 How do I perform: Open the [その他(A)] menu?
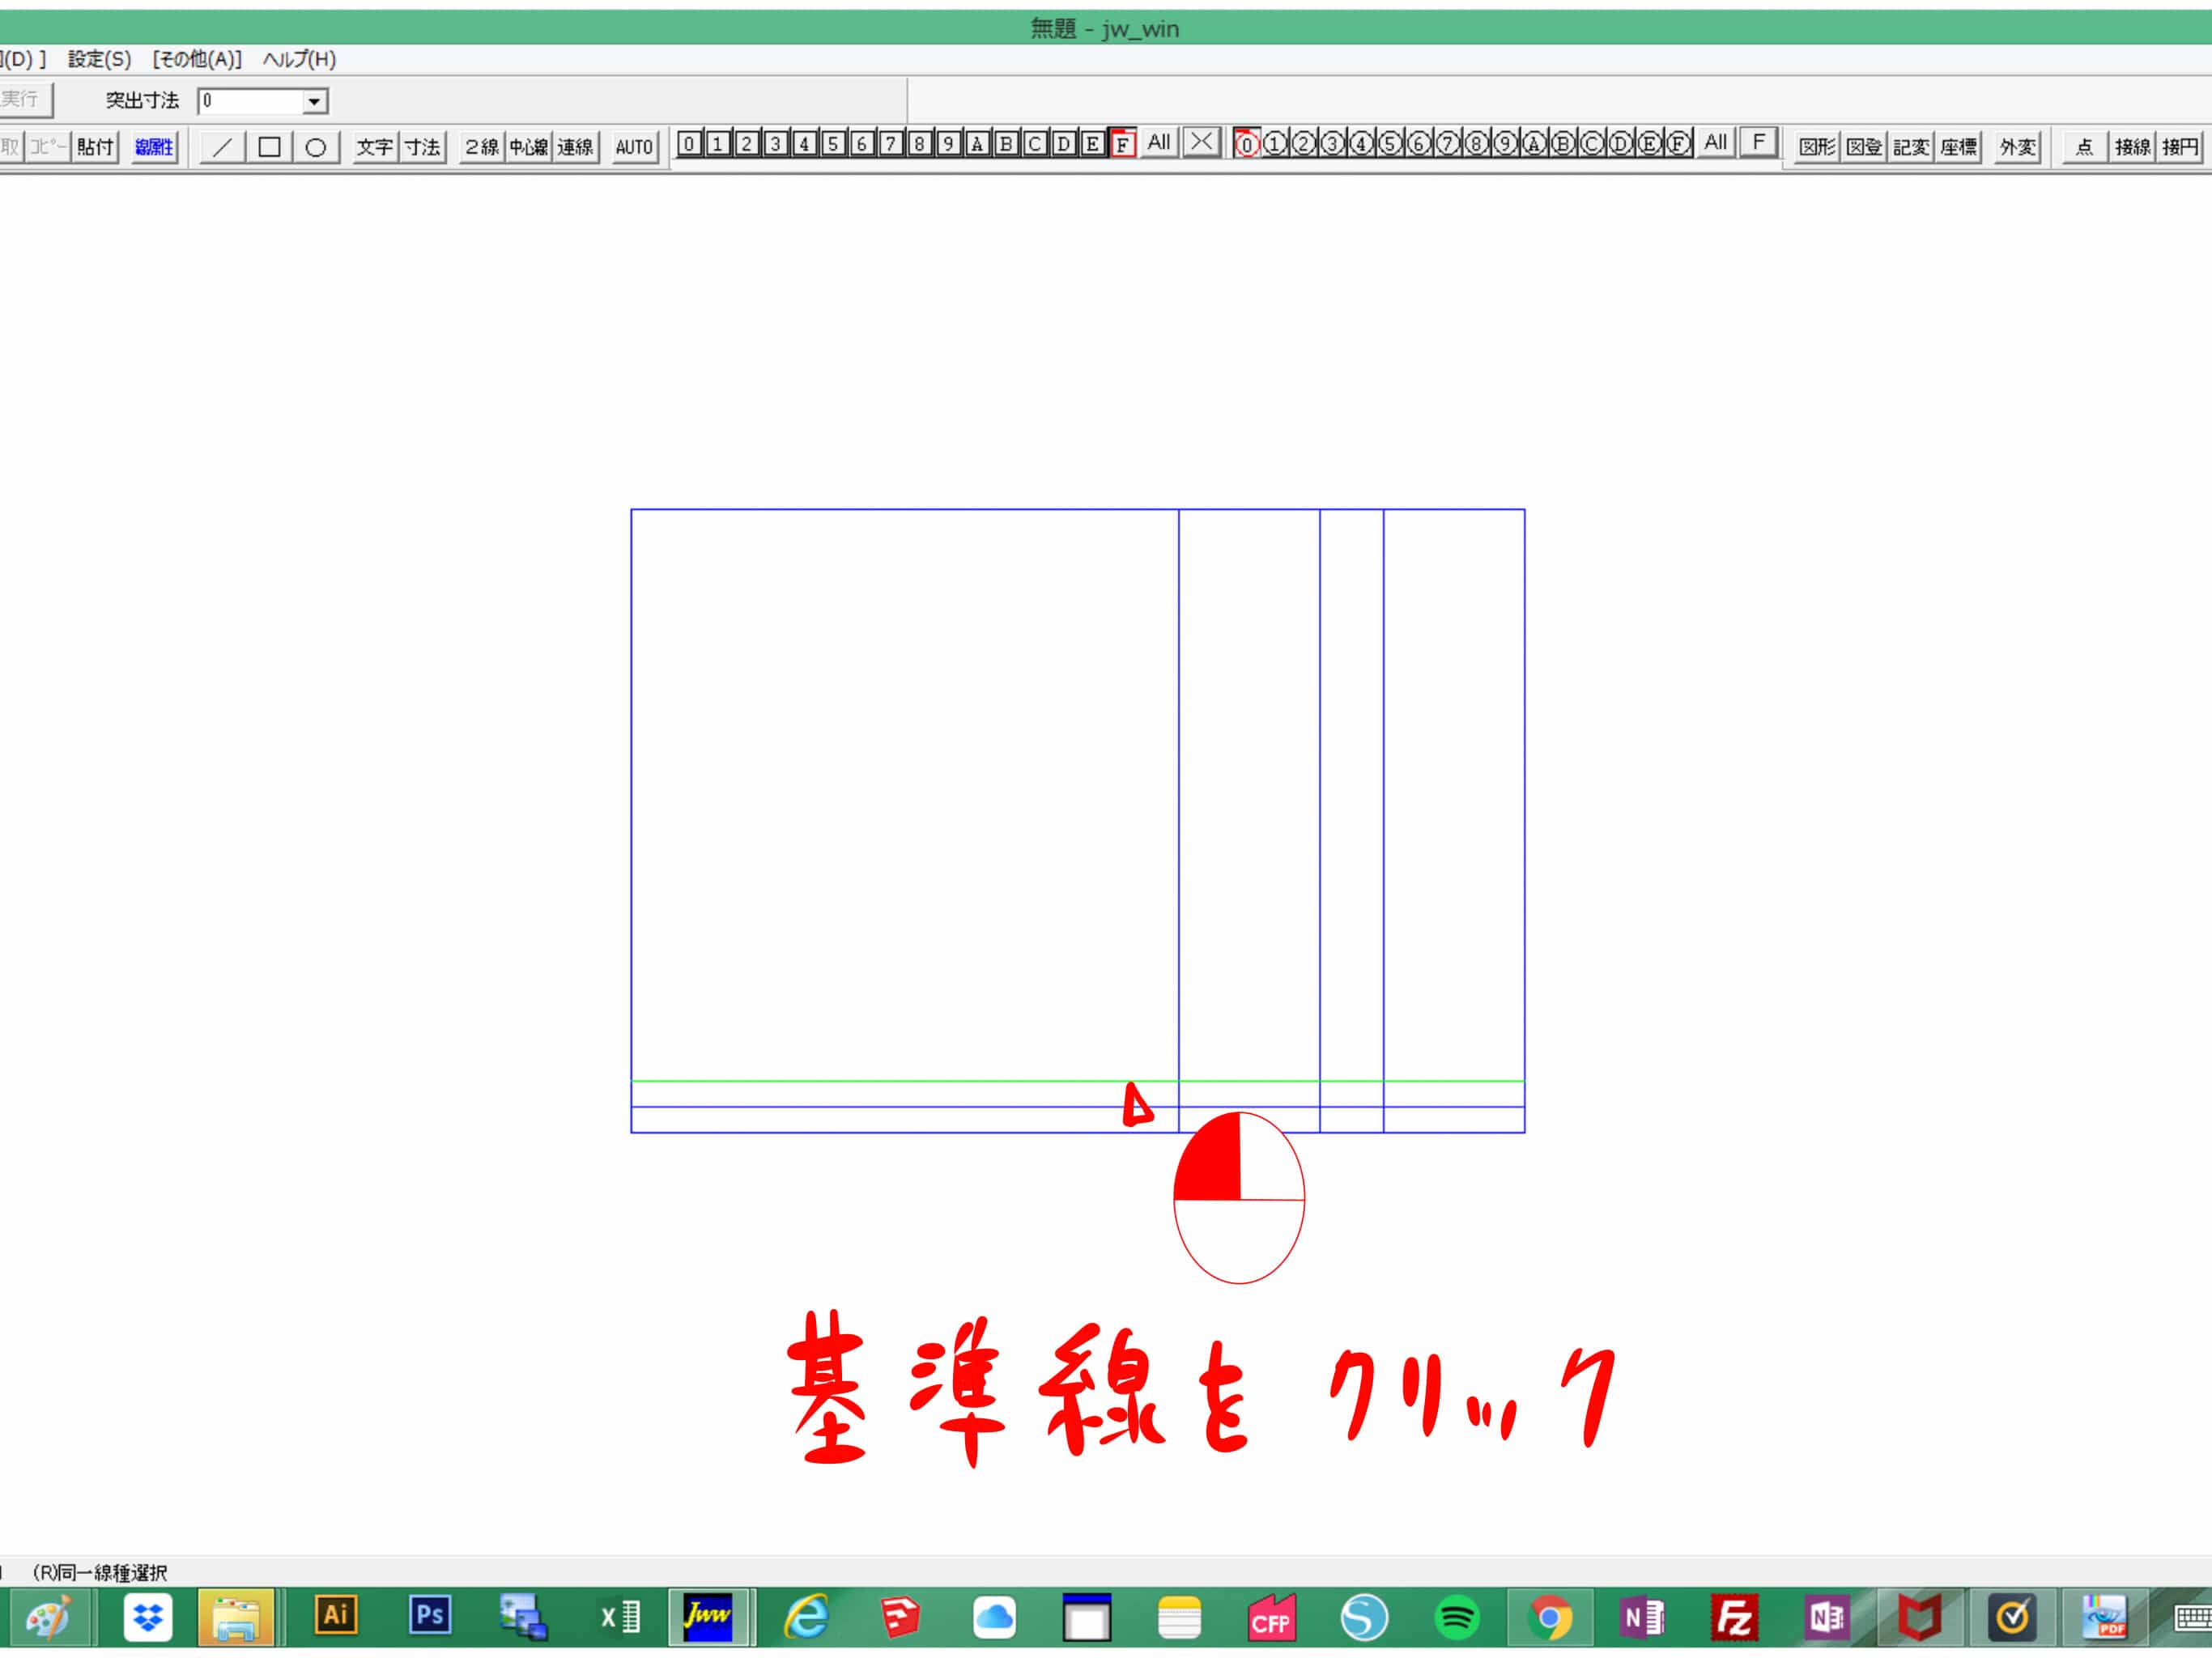[197, 59]
